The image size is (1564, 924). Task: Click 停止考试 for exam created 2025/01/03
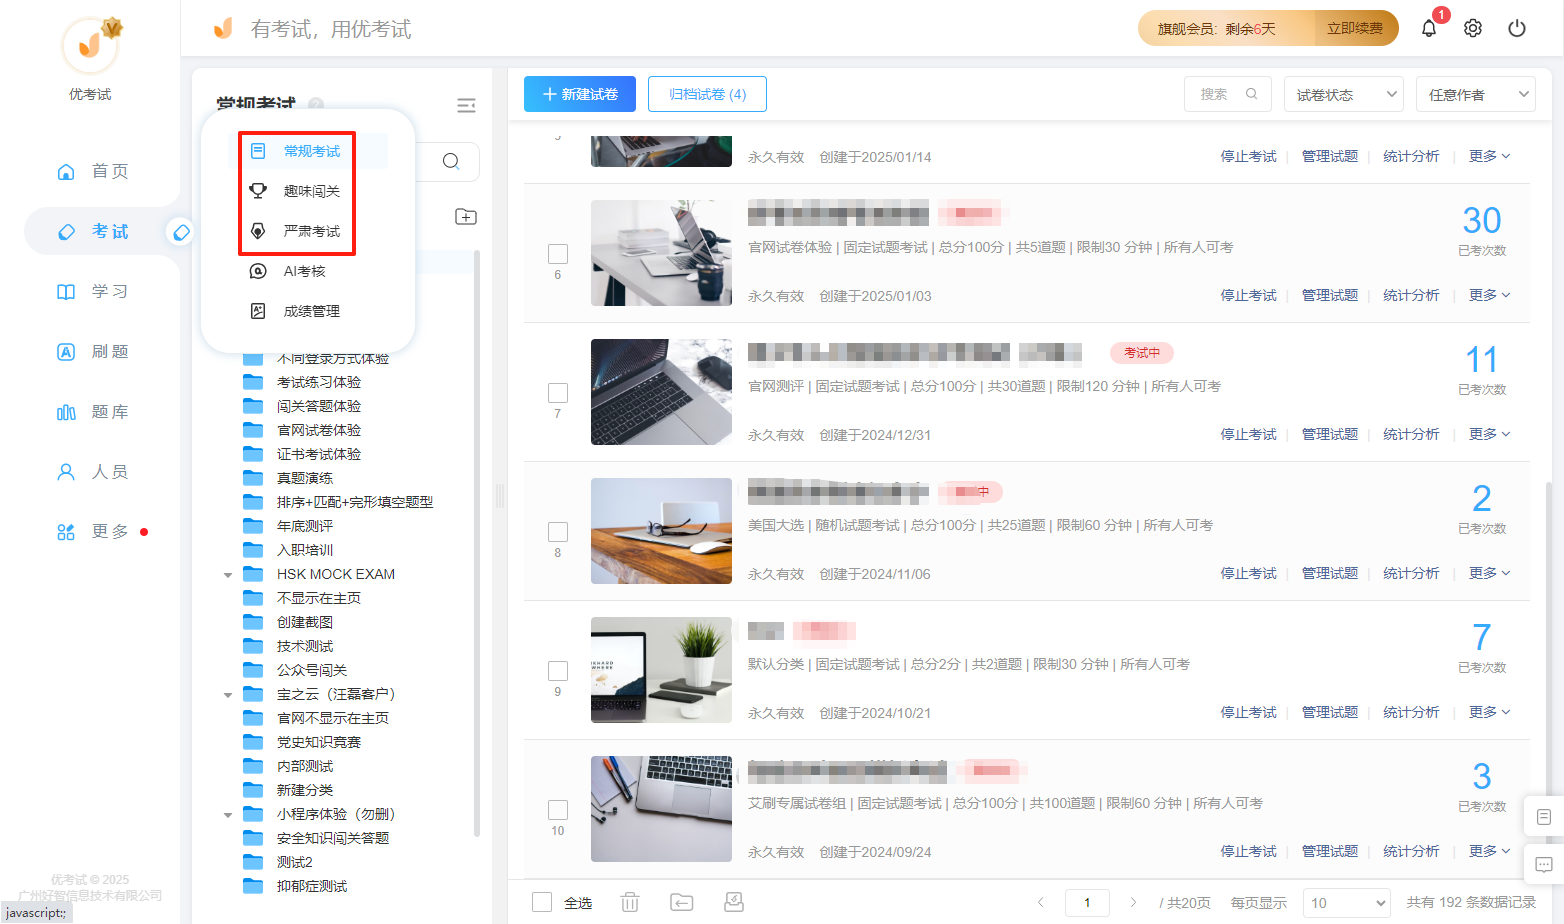coord(1248,295)
